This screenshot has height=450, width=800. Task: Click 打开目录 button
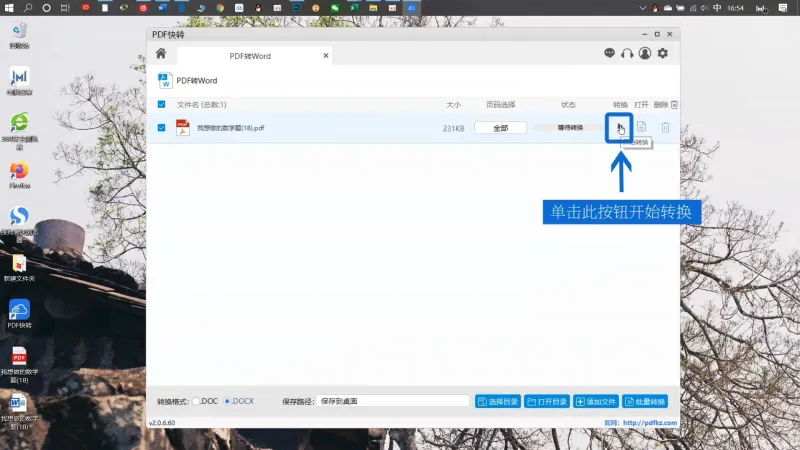tap(546, 402)
